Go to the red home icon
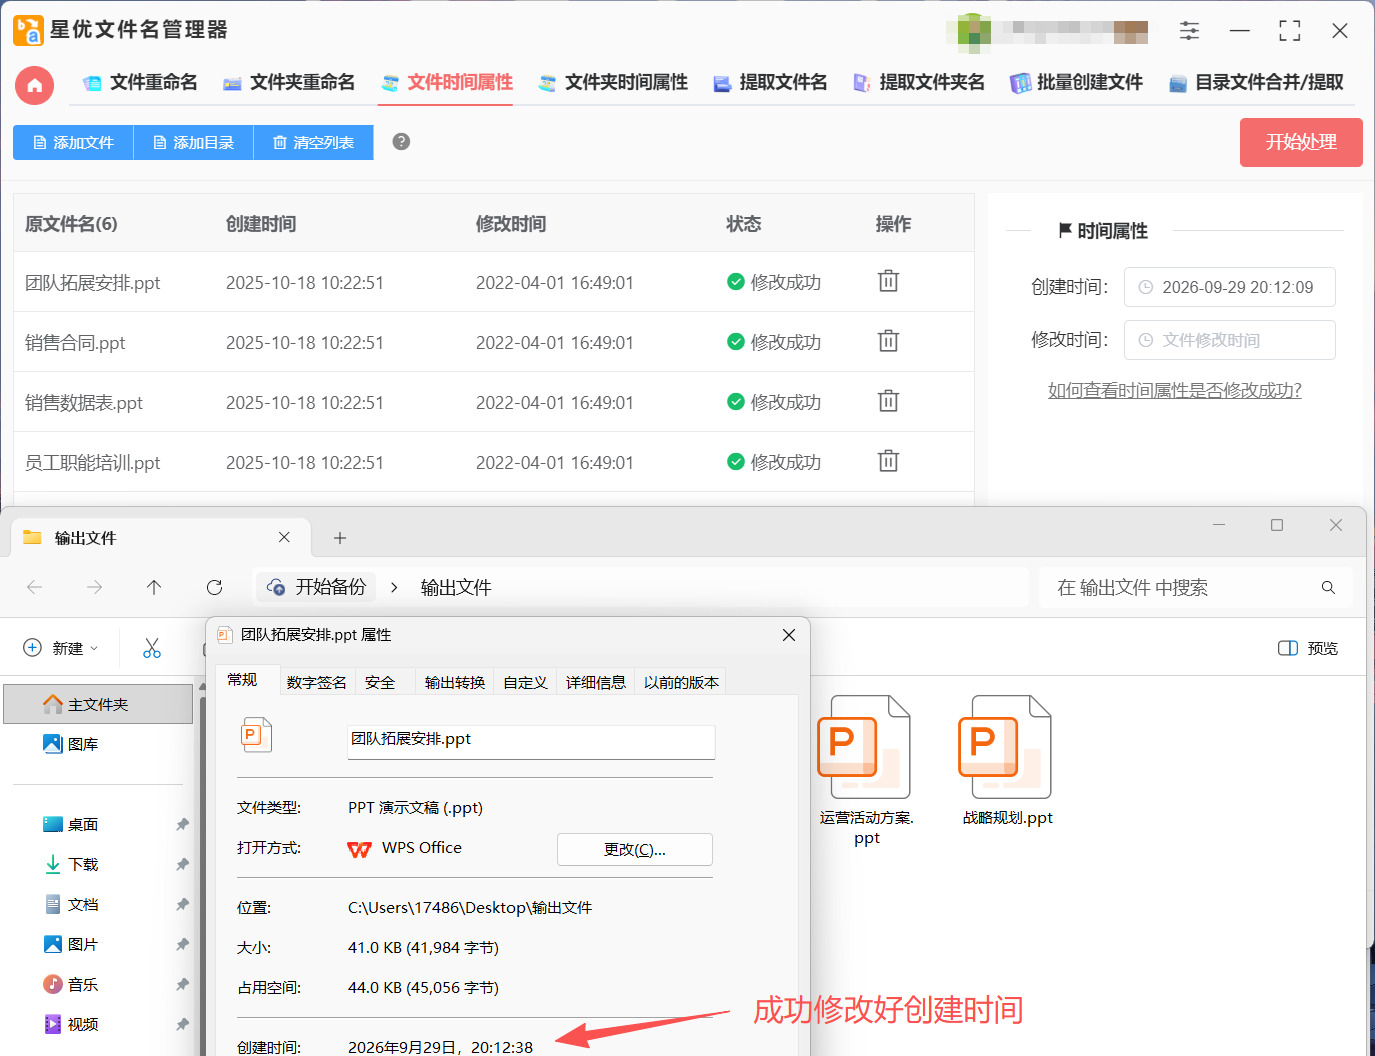1375x1056 pixels. [x=34, y=85]
